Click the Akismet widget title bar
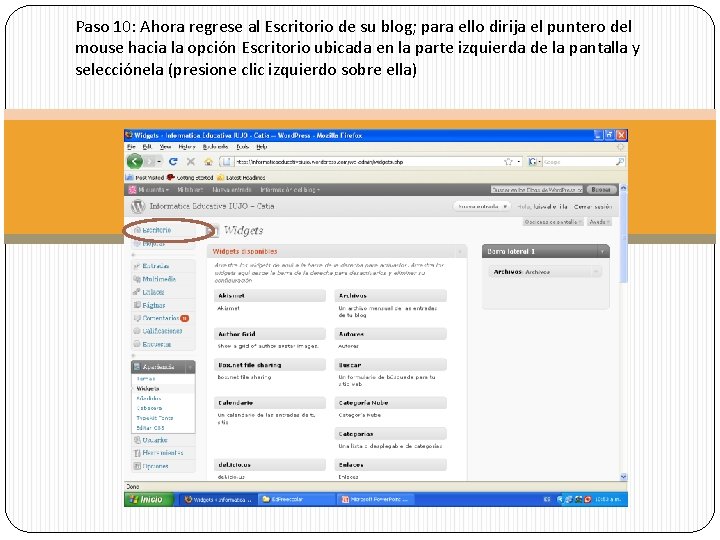720x540 pixels. [270, 296]
